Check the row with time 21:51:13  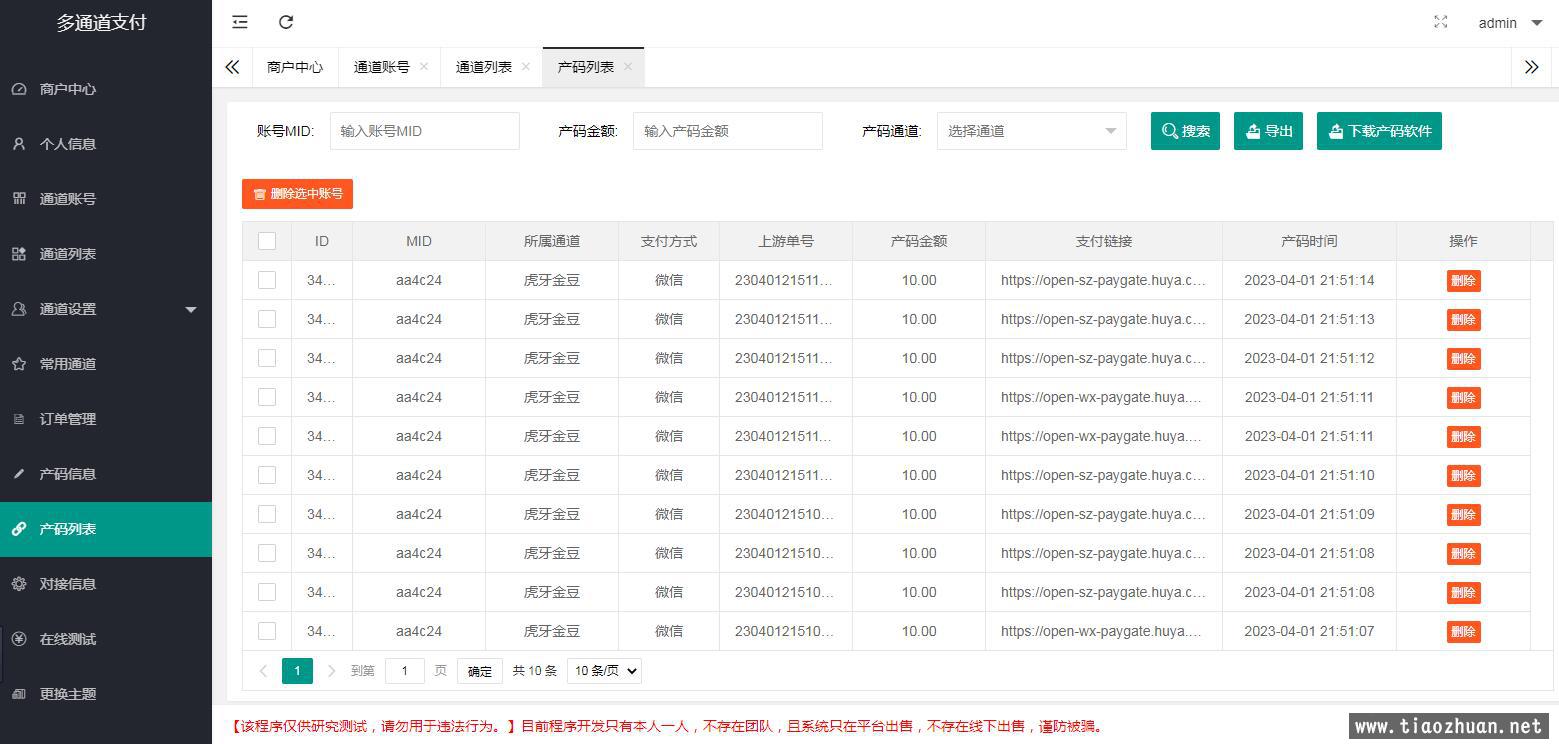(267, 319)
